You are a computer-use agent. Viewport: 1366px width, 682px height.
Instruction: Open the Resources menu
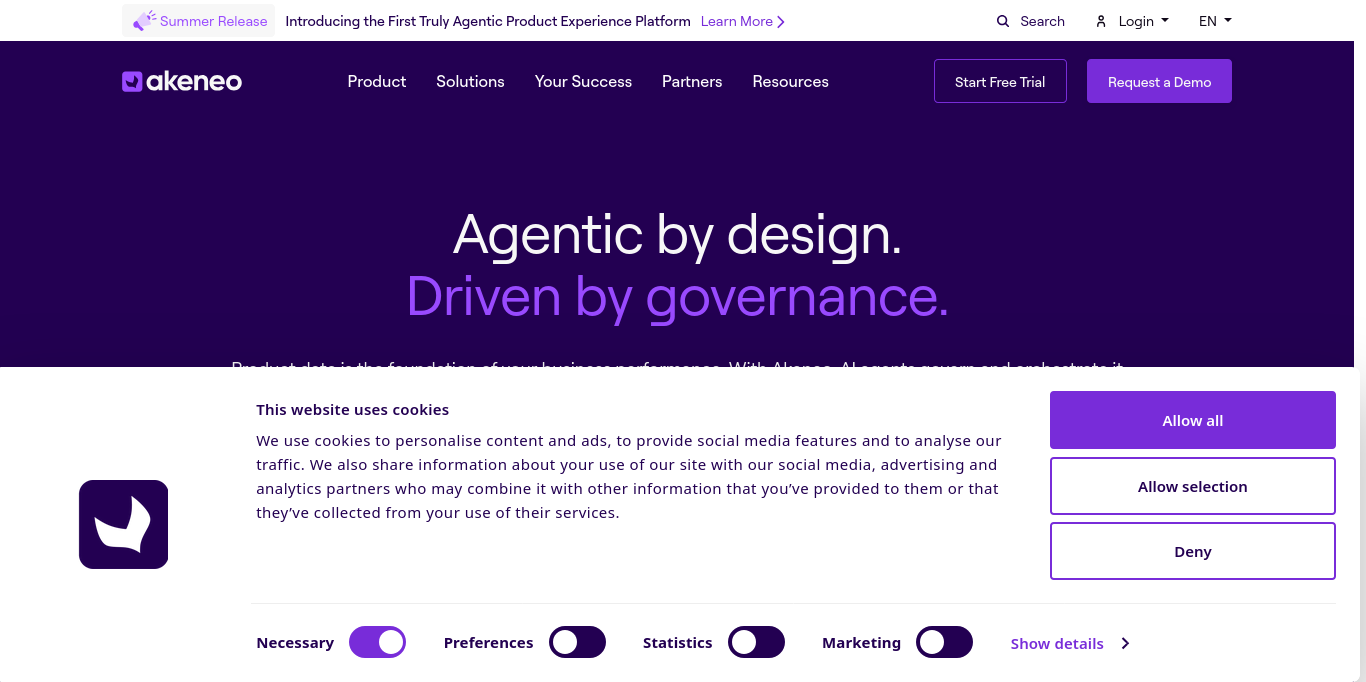790,82
